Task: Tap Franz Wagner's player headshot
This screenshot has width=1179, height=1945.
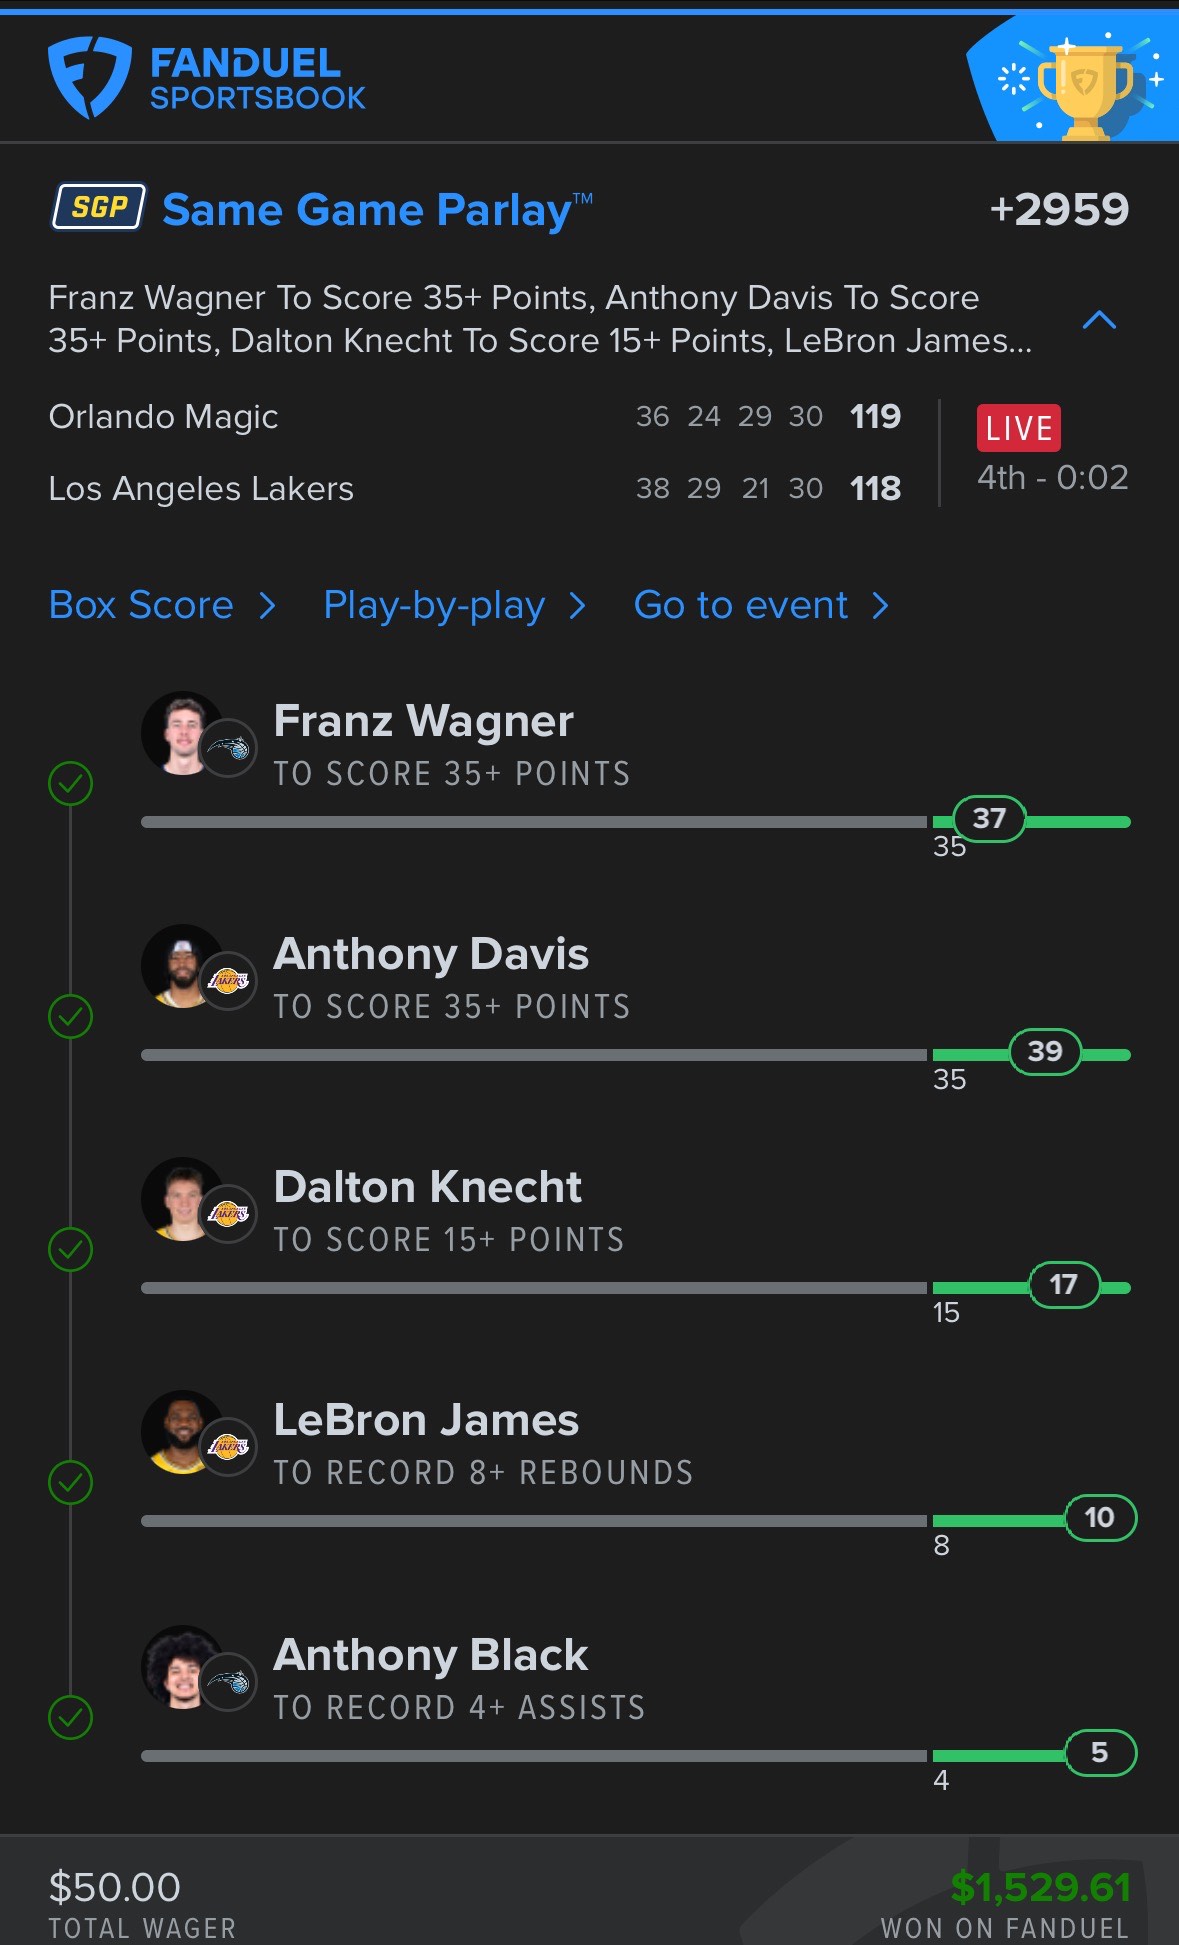Action: 180,732
